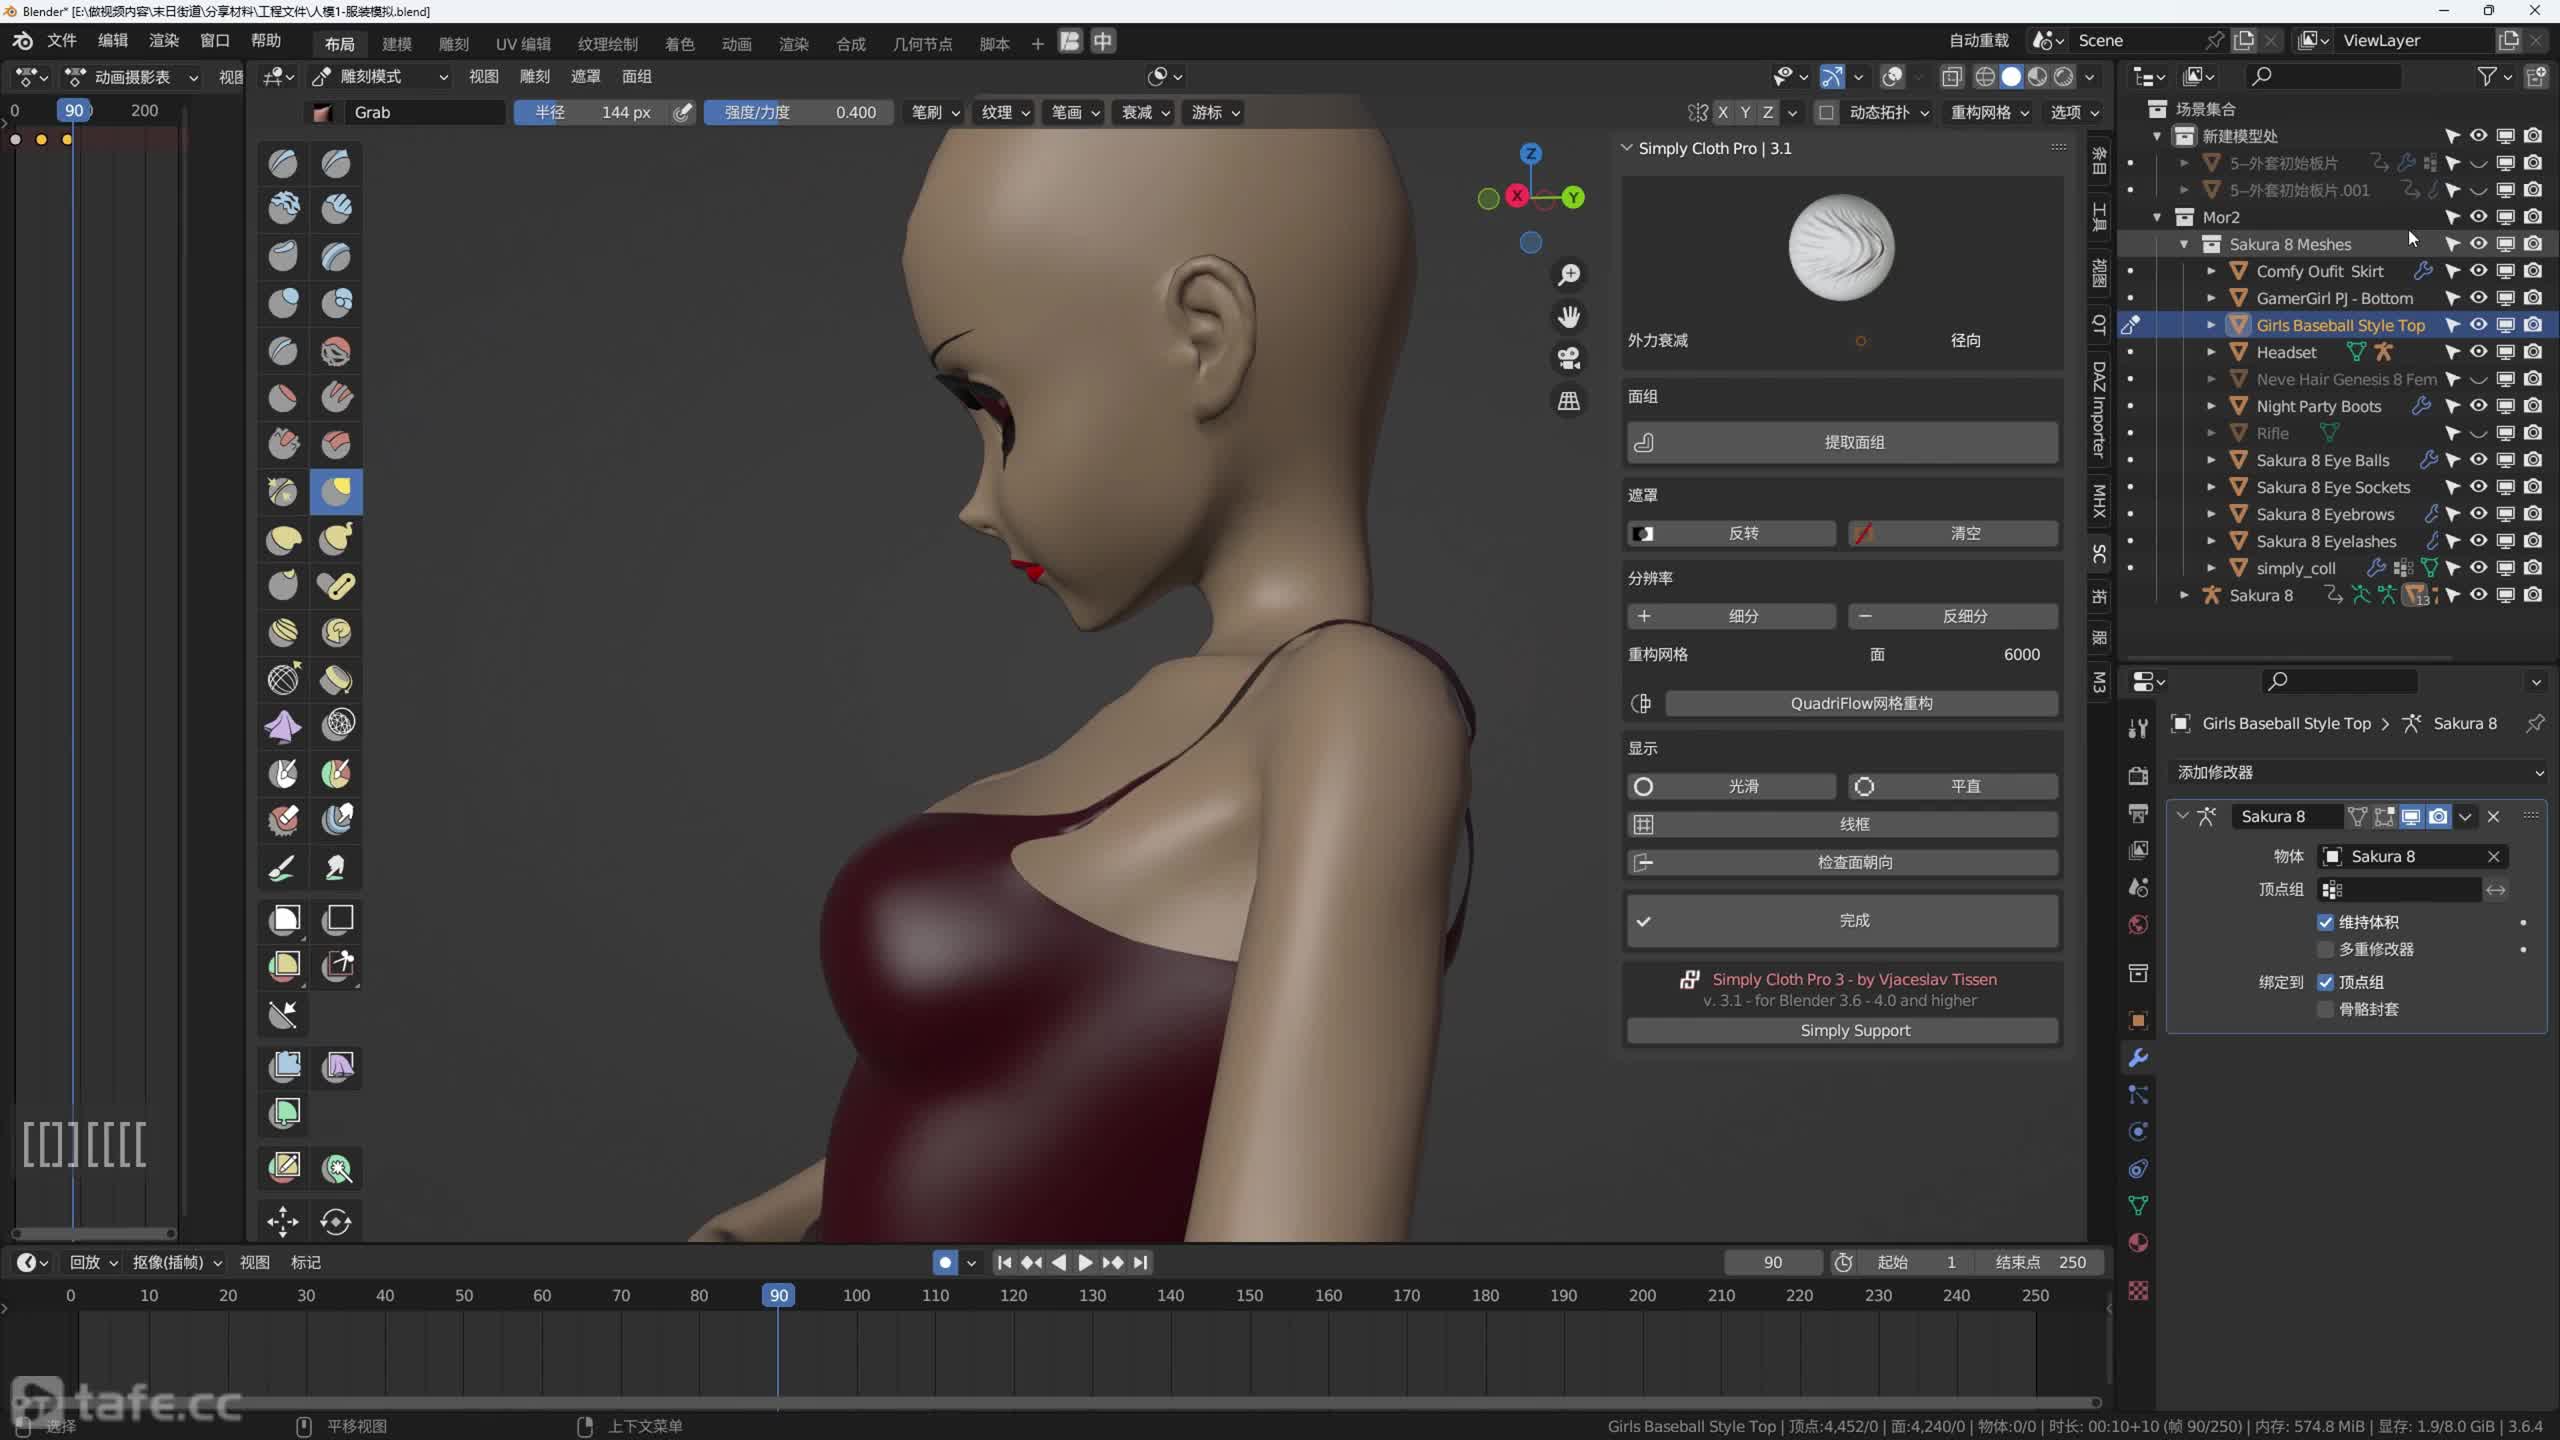Toggle camera view gizmo

(1569, 358)
